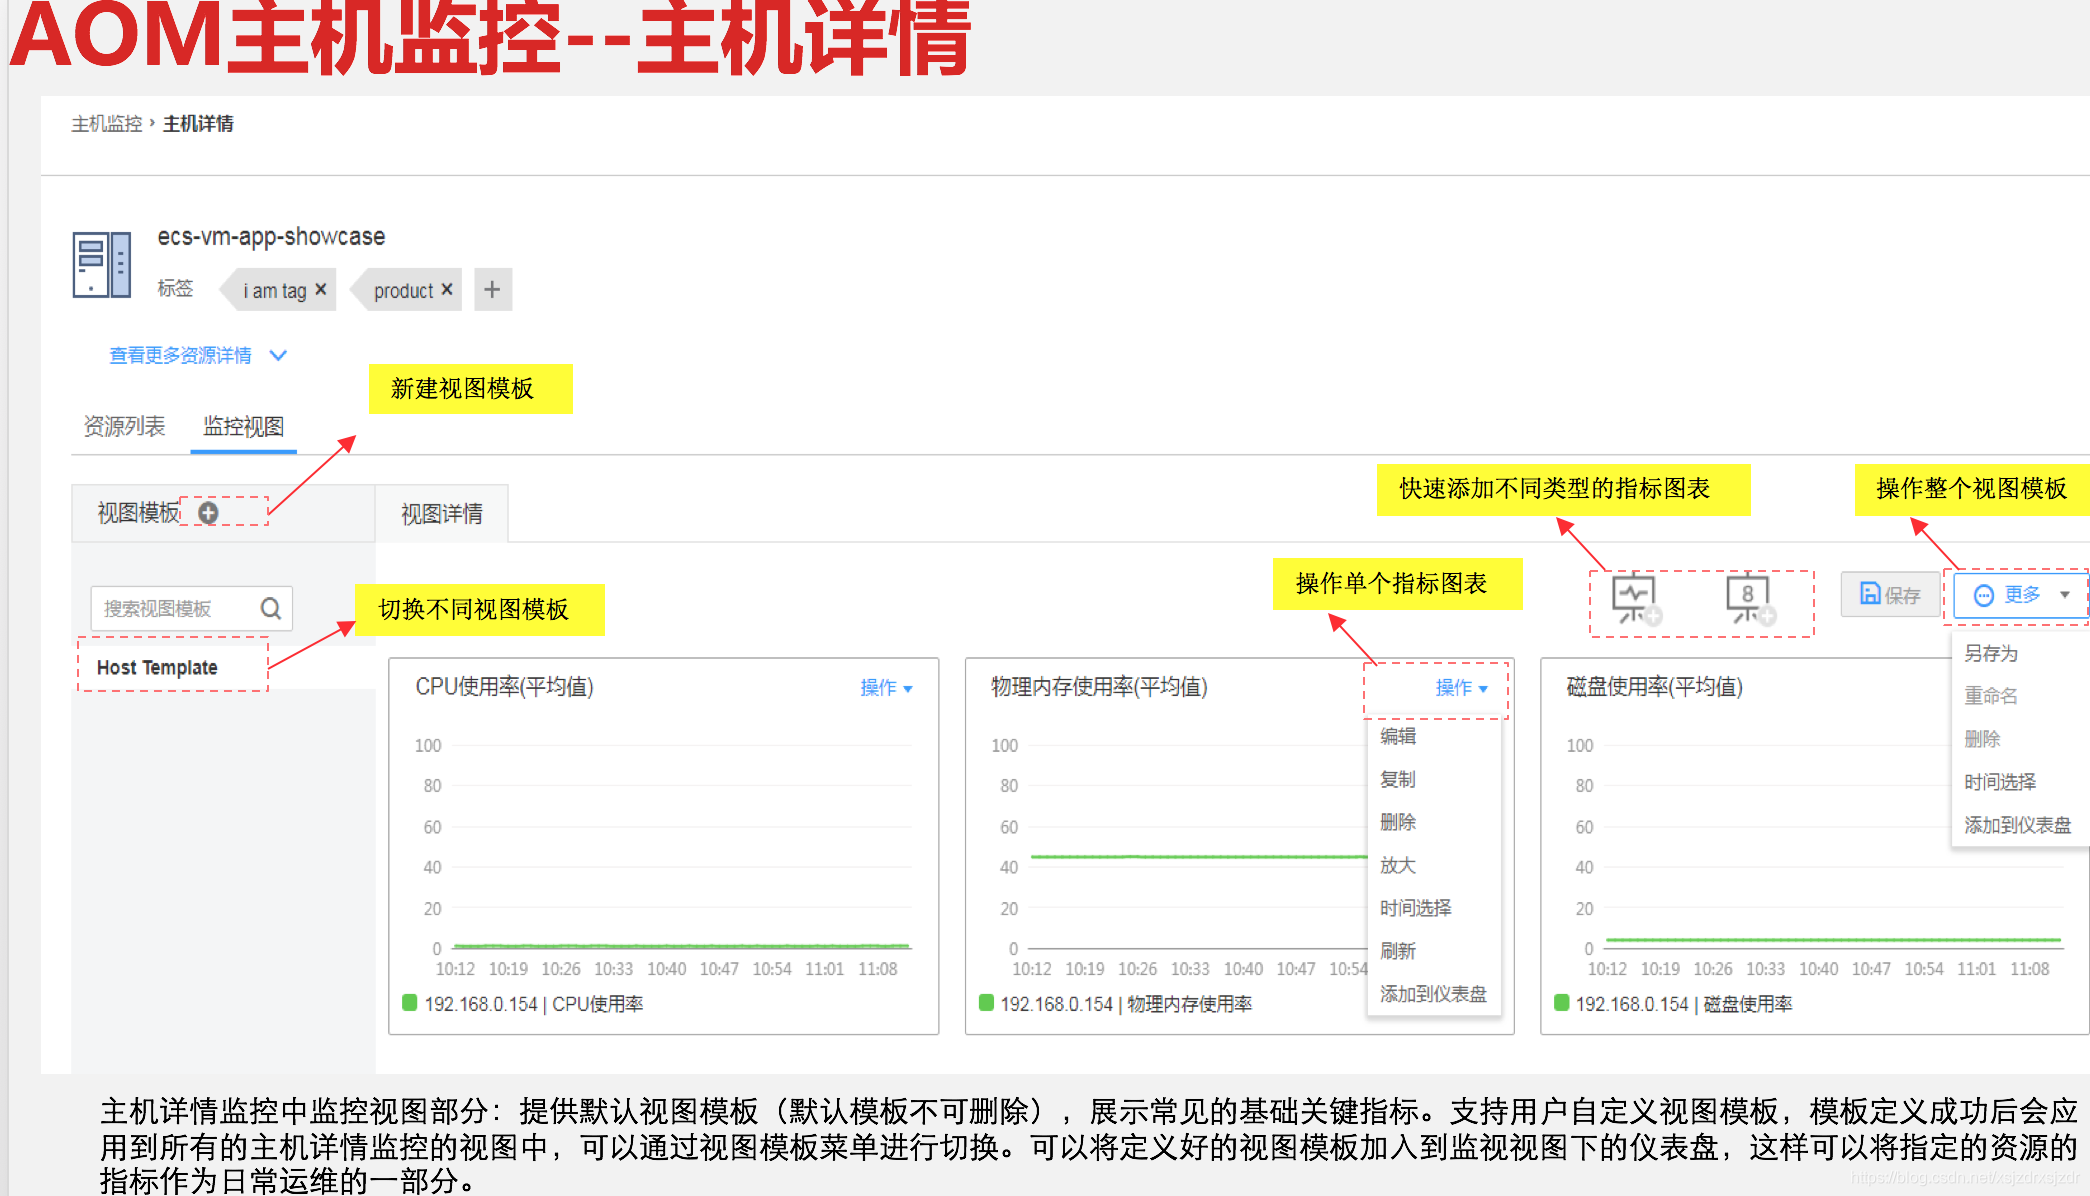
Task: Remove the 'i am tag' label
Action: click(321, 289)
